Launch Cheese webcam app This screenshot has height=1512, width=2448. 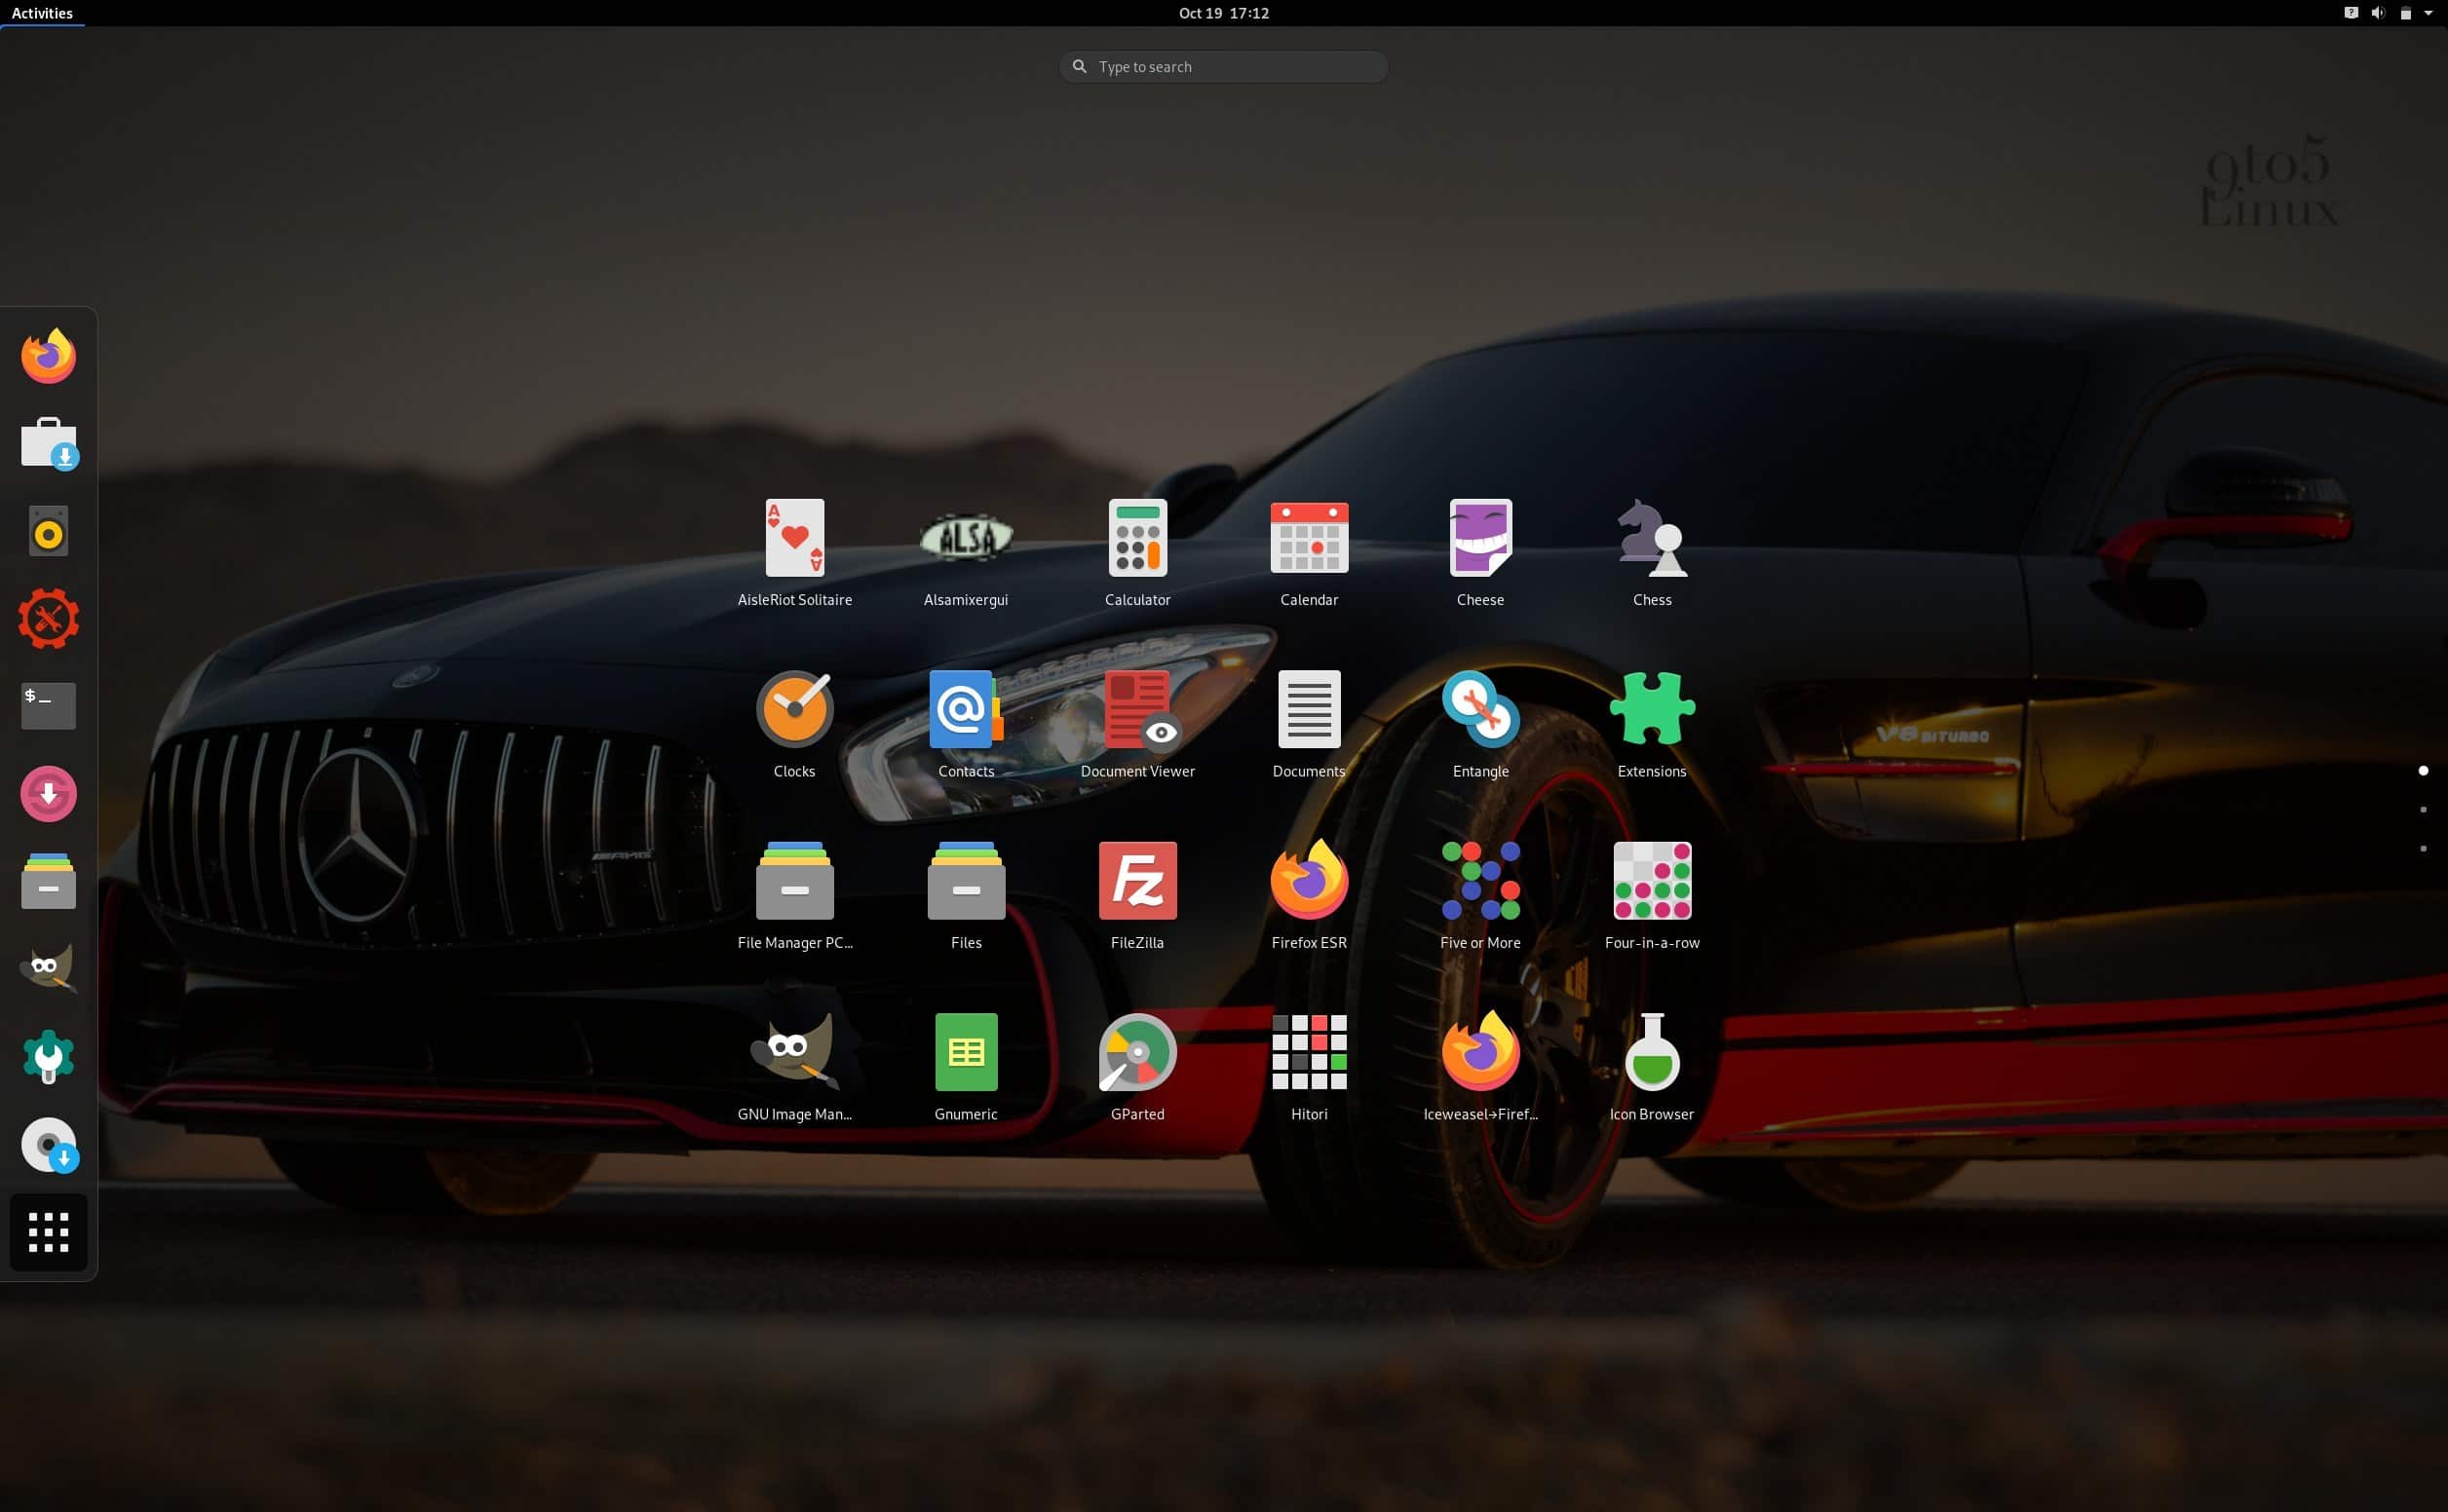point(1481,553)
